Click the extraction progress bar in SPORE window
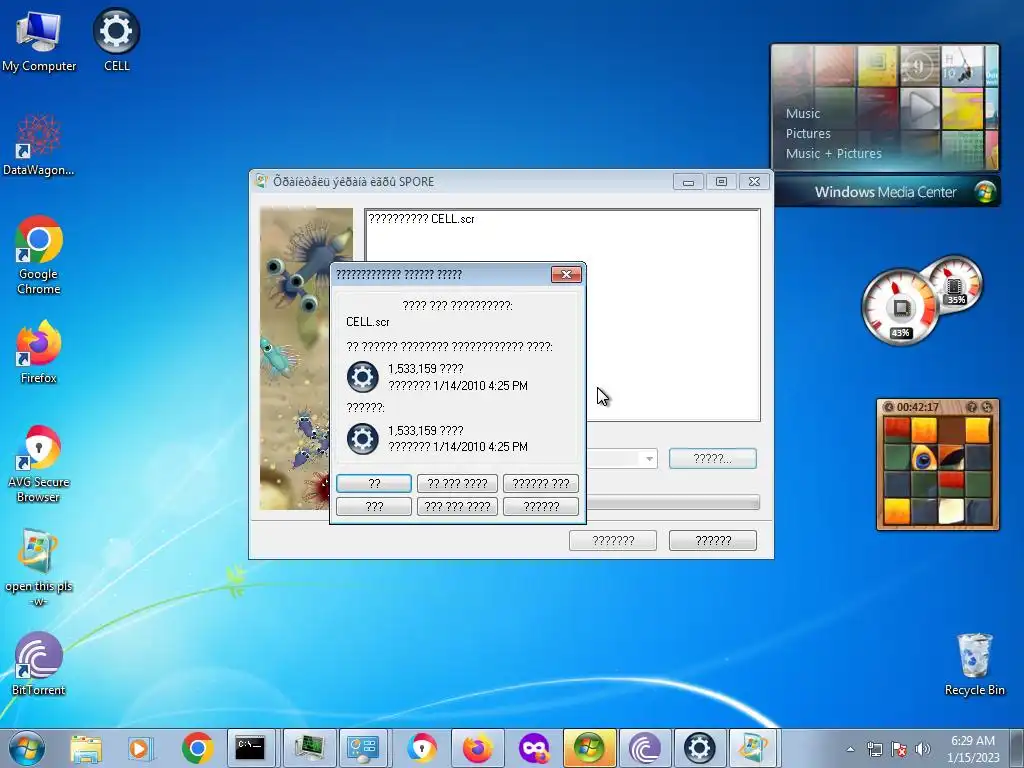 coord(673,502)
